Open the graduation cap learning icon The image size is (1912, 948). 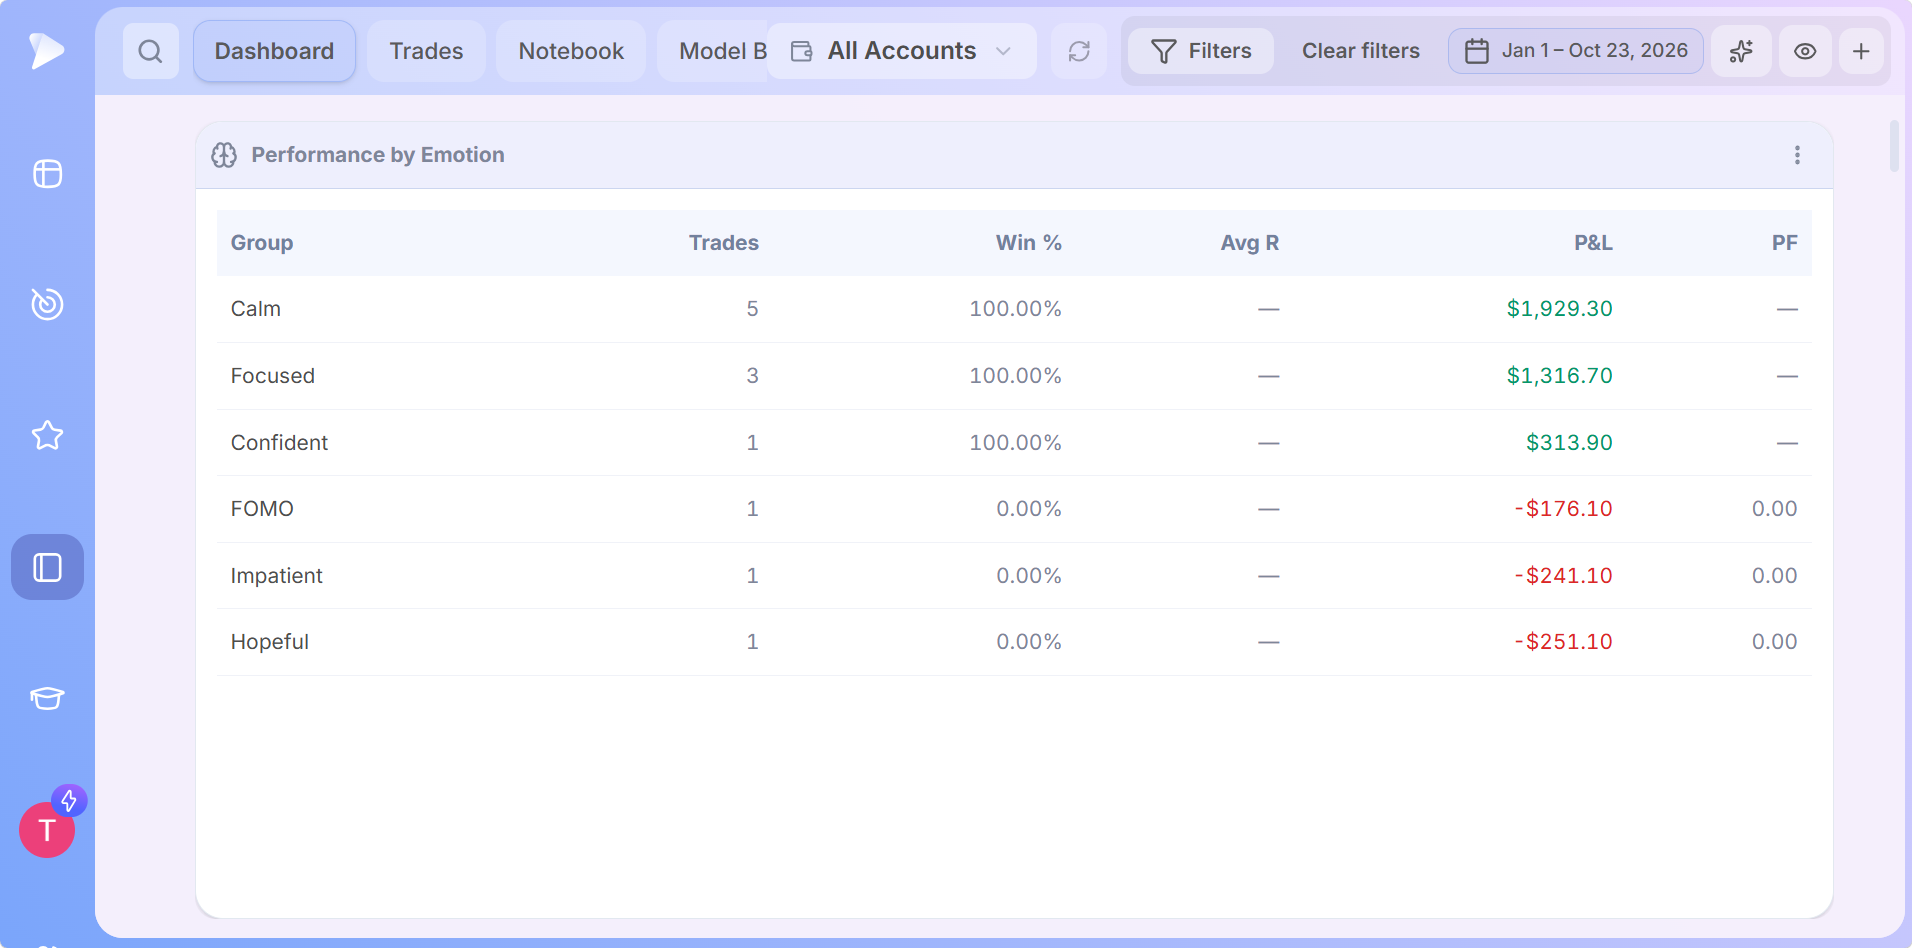point(47,698)
